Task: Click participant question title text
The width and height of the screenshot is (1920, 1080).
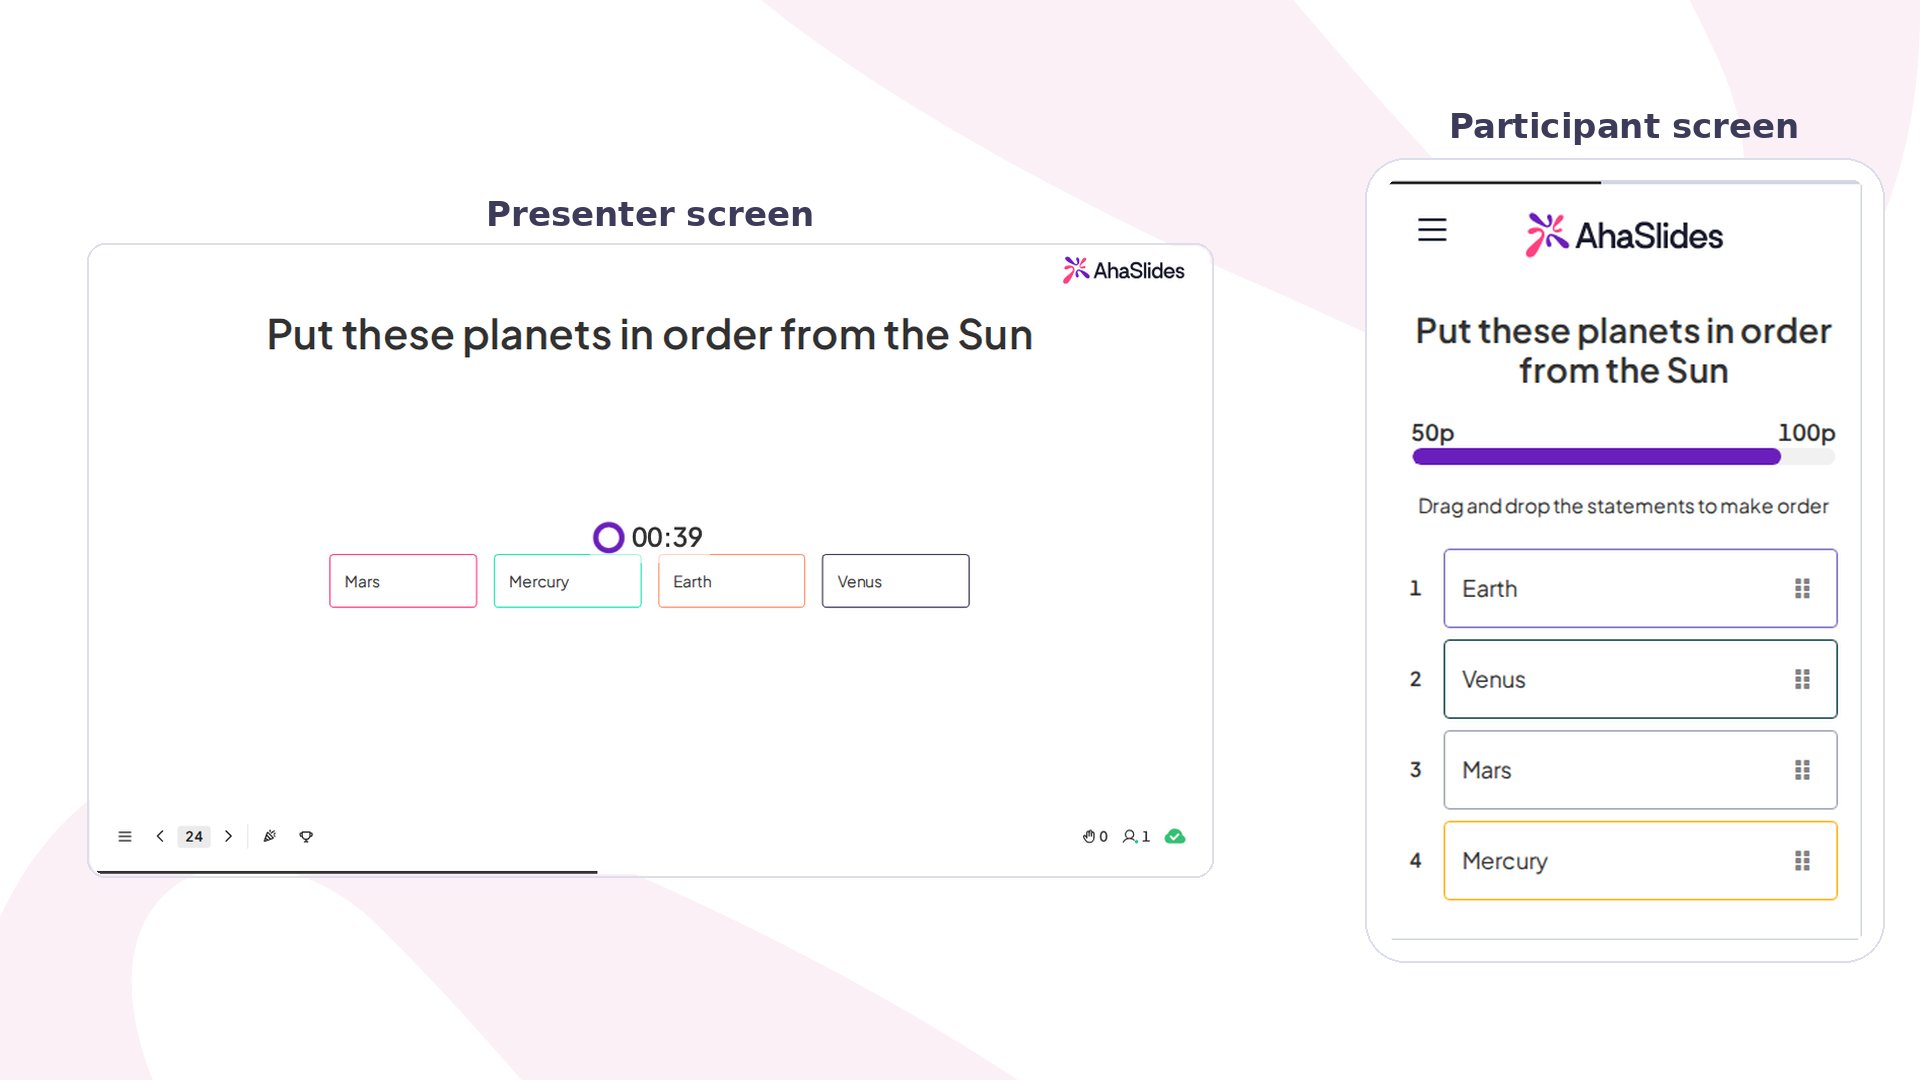Action: click(1623, 351)
